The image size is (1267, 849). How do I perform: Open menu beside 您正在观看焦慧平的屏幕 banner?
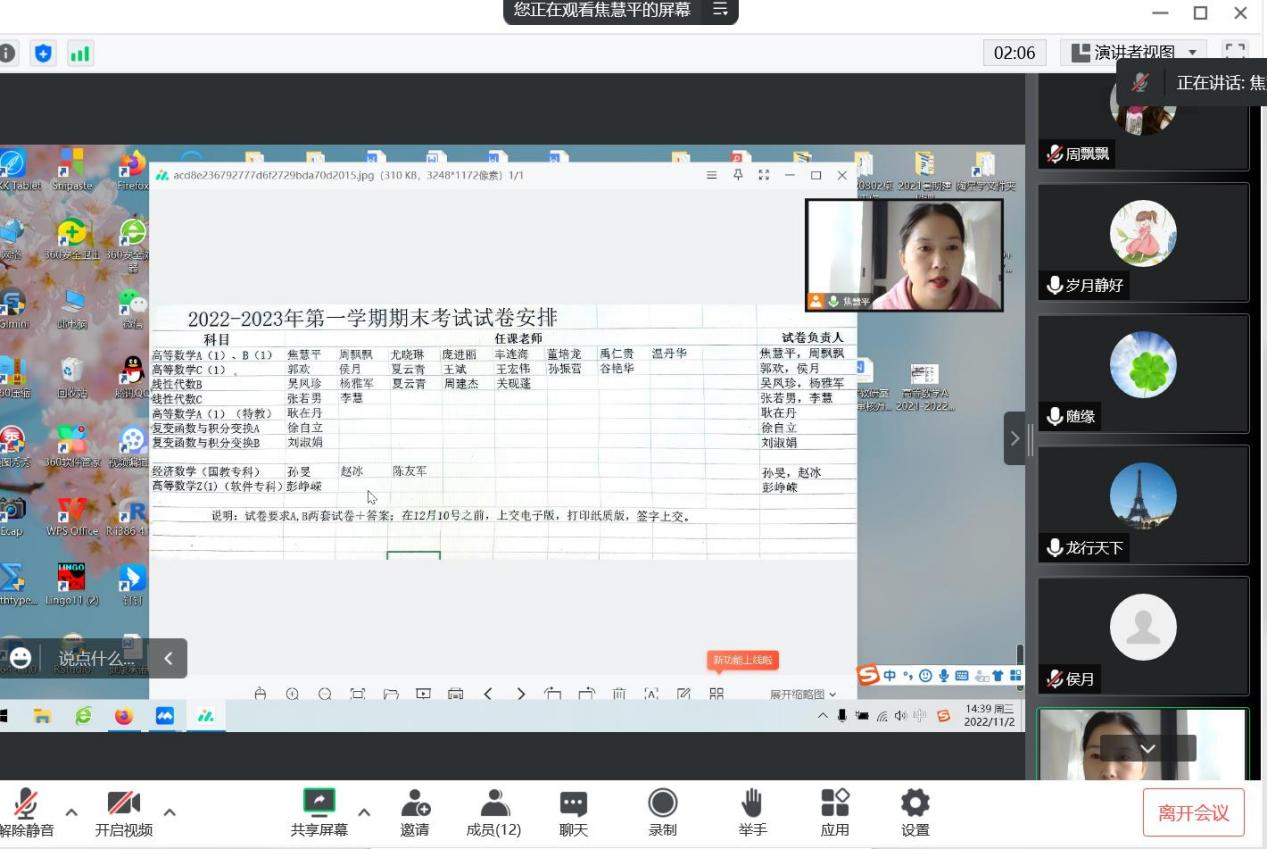720,10
